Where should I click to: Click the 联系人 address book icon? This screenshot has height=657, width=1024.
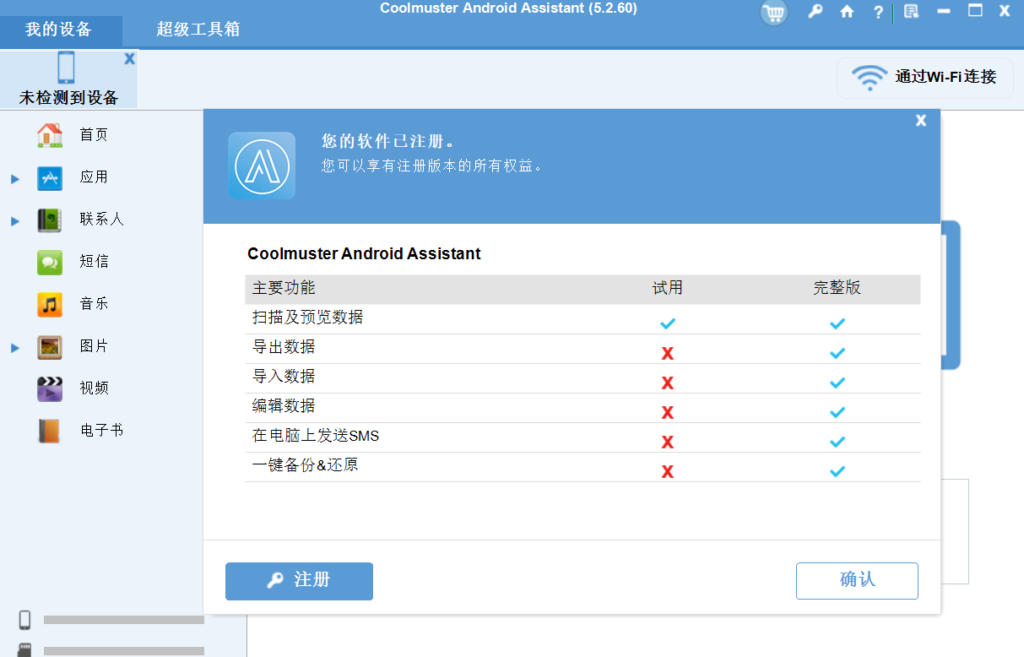point(50,220)
